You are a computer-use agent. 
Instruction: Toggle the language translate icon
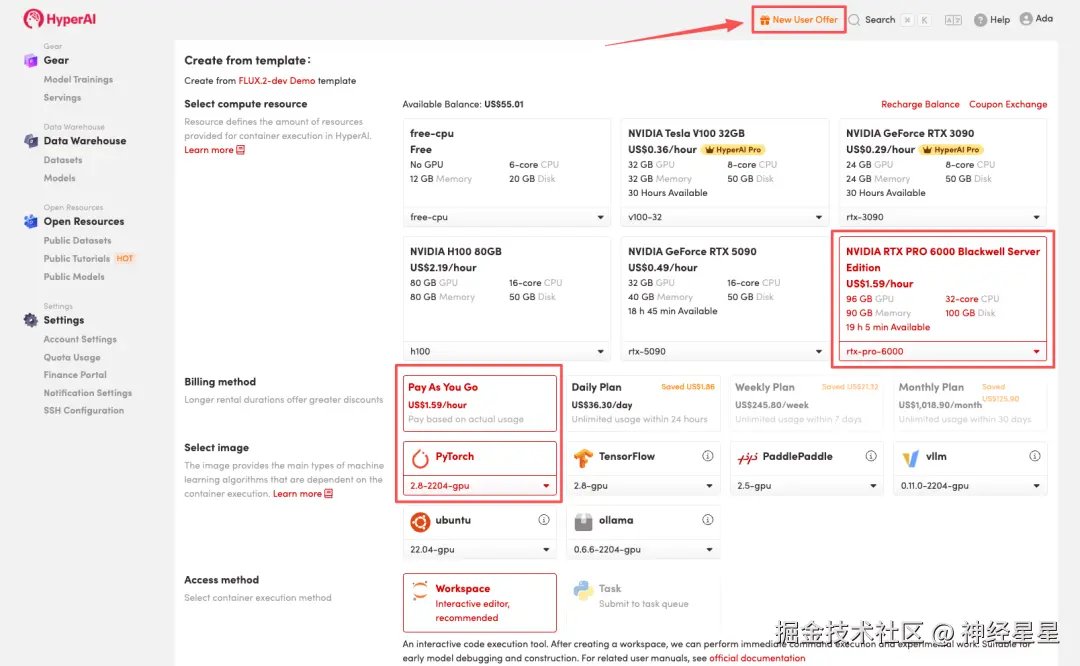tap(953, 20)
